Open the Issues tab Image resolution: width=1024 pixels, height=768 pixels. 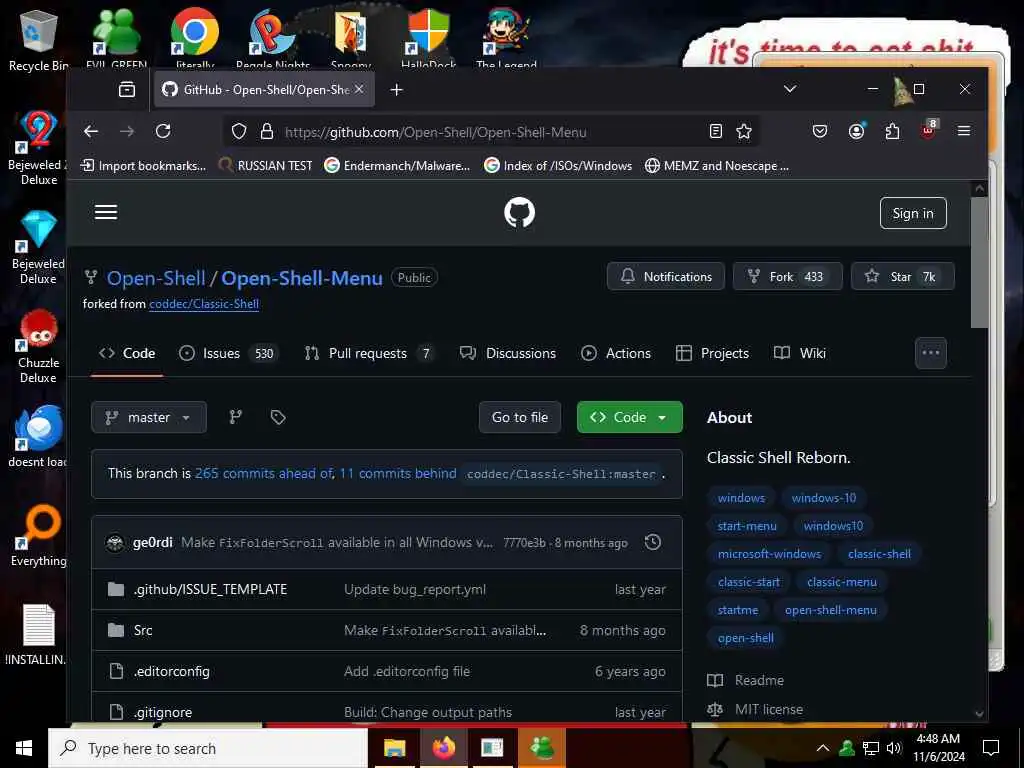229,353
